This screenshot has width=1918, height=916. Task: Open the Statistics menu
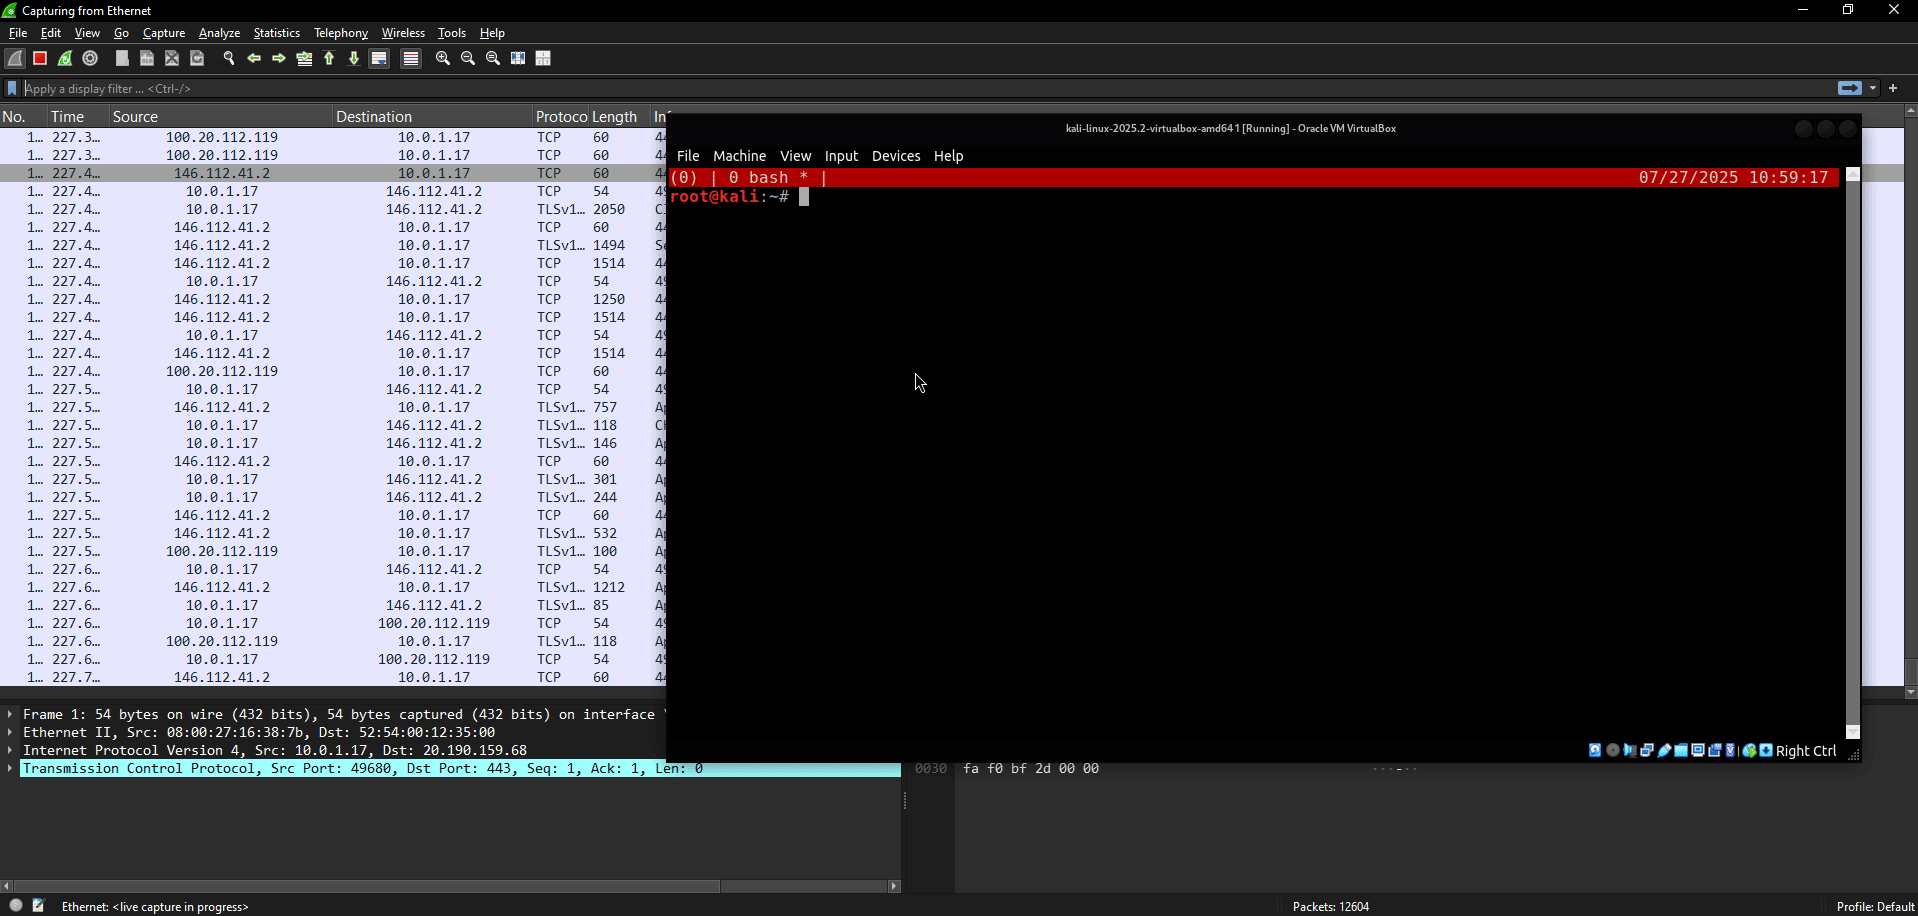(276, 33)
